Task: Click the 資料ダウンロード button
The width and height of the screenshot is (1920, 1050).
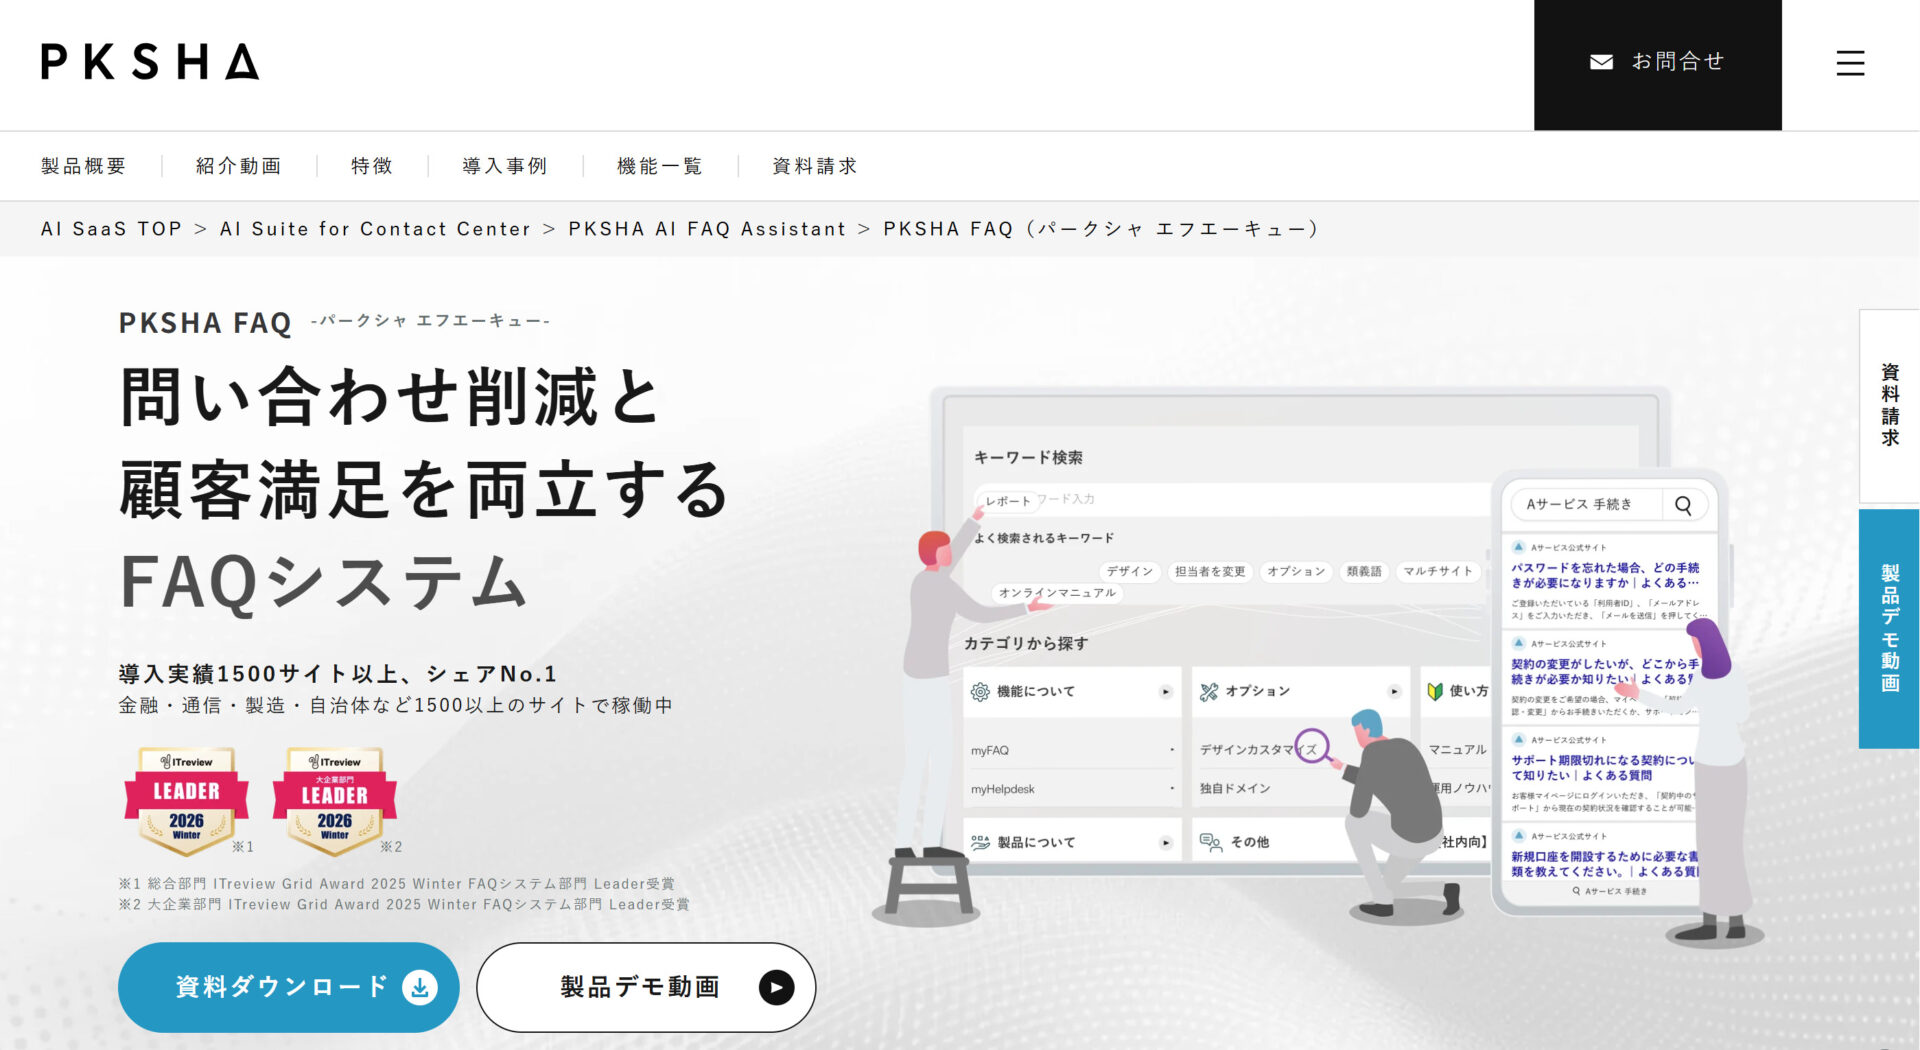Action: [289, 987]
